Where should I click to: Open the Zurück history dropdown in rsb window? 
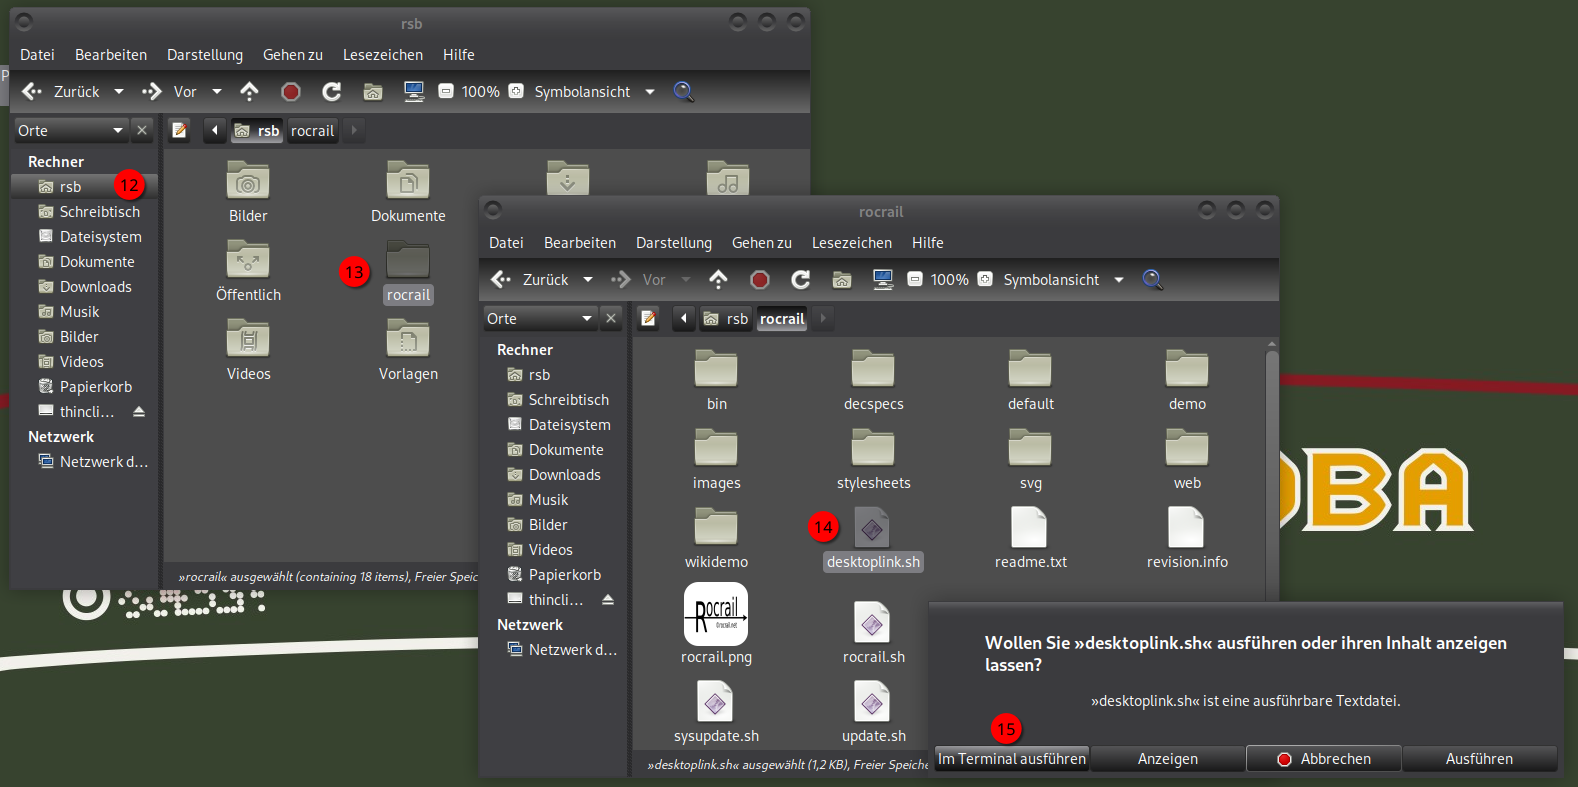(119, 92)
